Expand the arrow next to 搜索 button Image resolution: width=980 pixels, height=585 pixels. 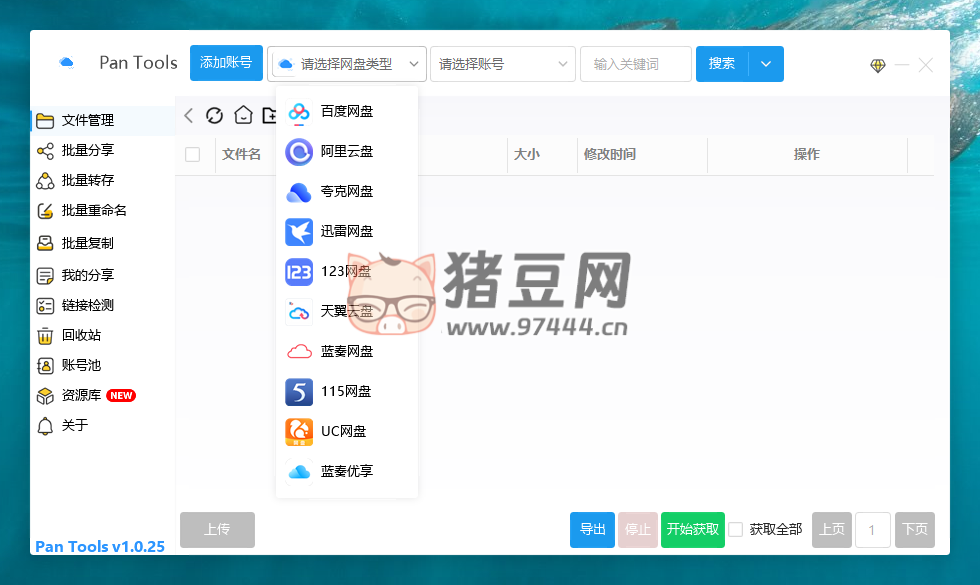tap(766, 64)
